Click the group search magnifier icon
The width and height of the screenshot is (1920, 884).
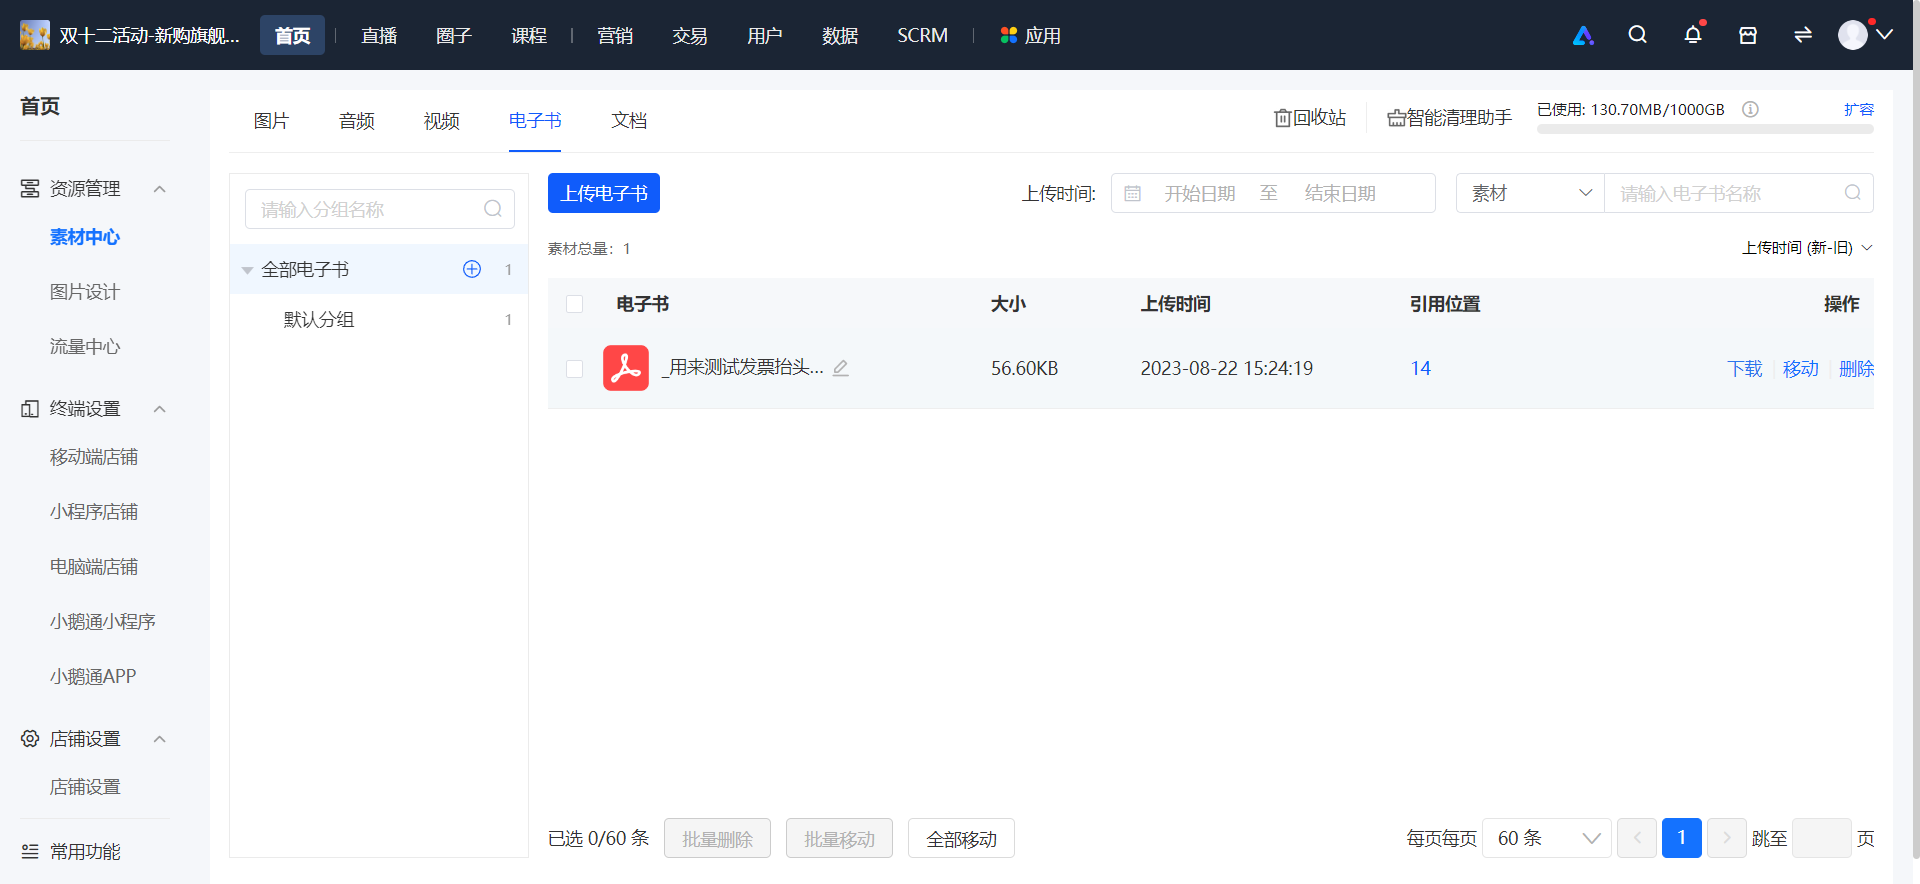point(493,209)
